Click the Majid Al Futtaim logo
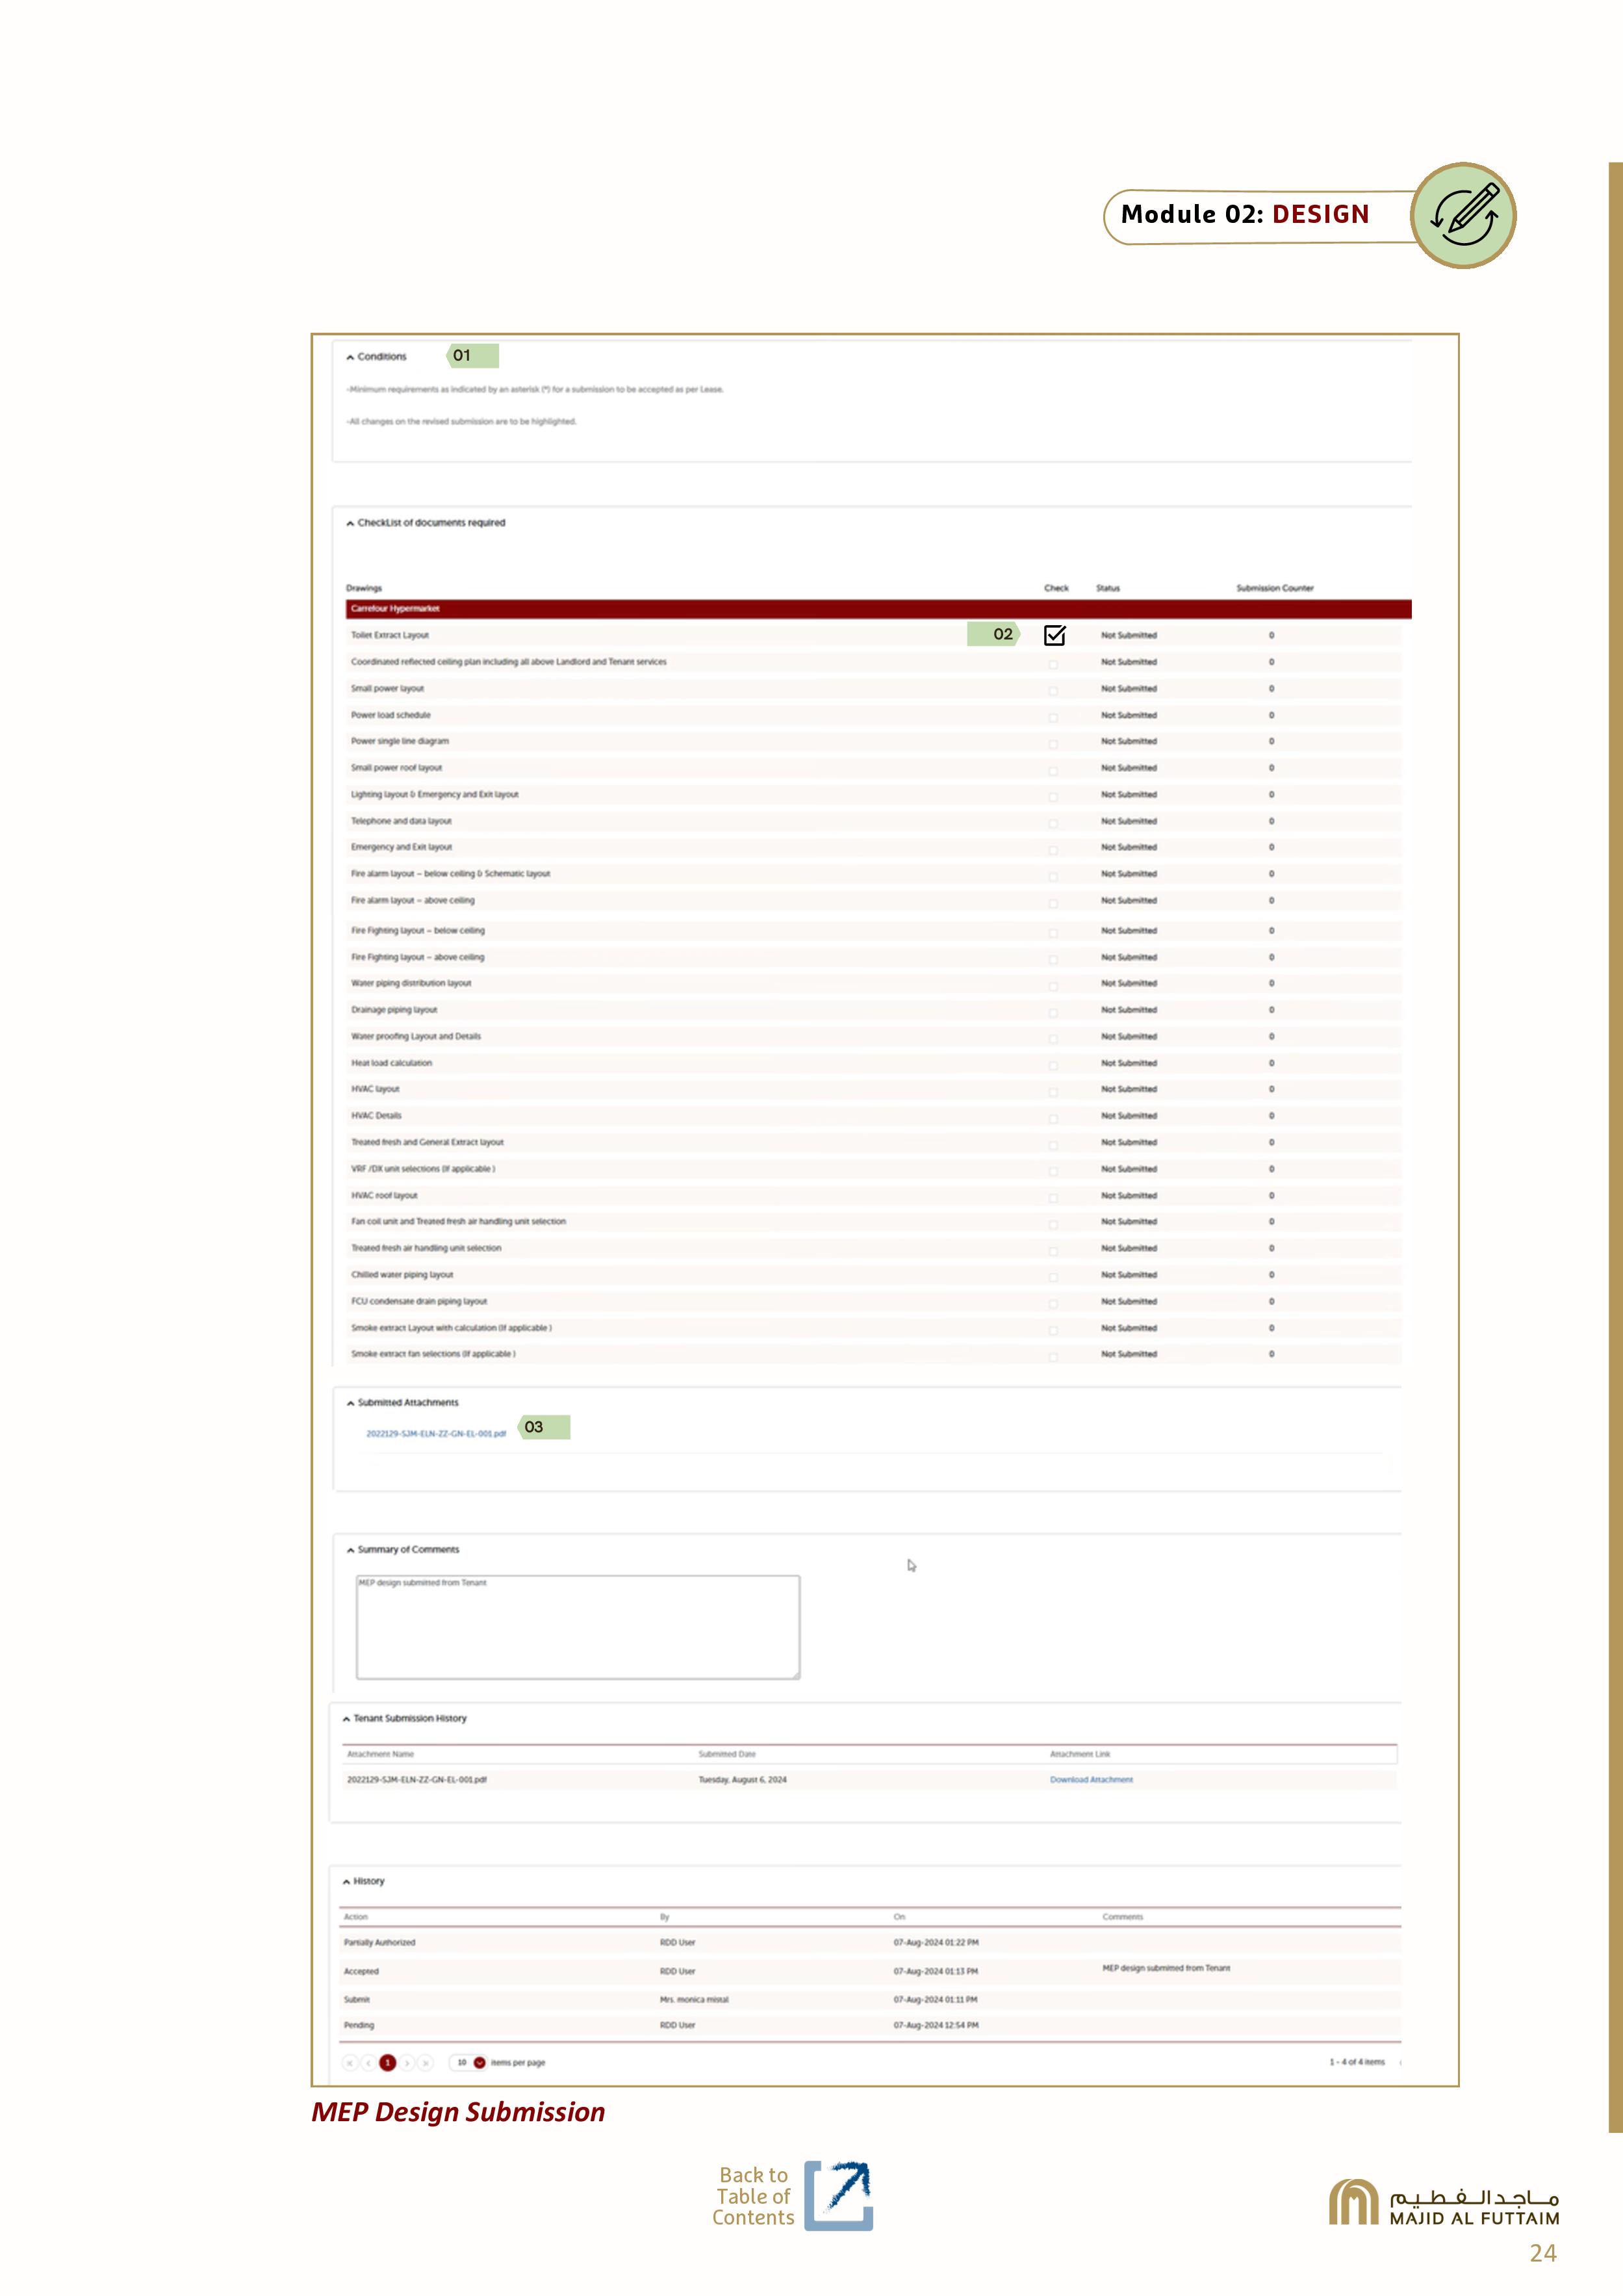This screenshot has width=1623, height=2296. coord(1443,2202)
